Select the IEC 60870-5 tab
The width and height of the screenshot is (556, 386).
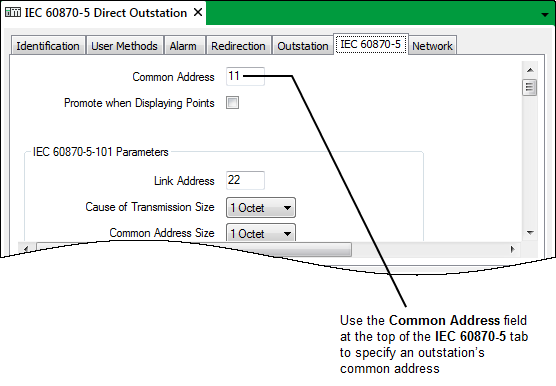[371, 44]
